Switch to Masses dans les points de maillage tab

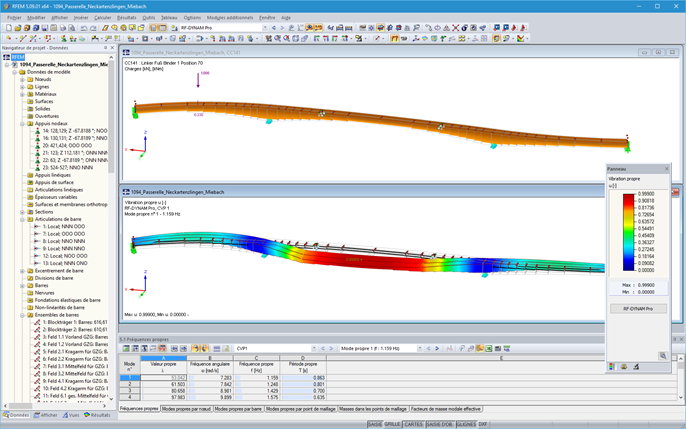[373, 409]
